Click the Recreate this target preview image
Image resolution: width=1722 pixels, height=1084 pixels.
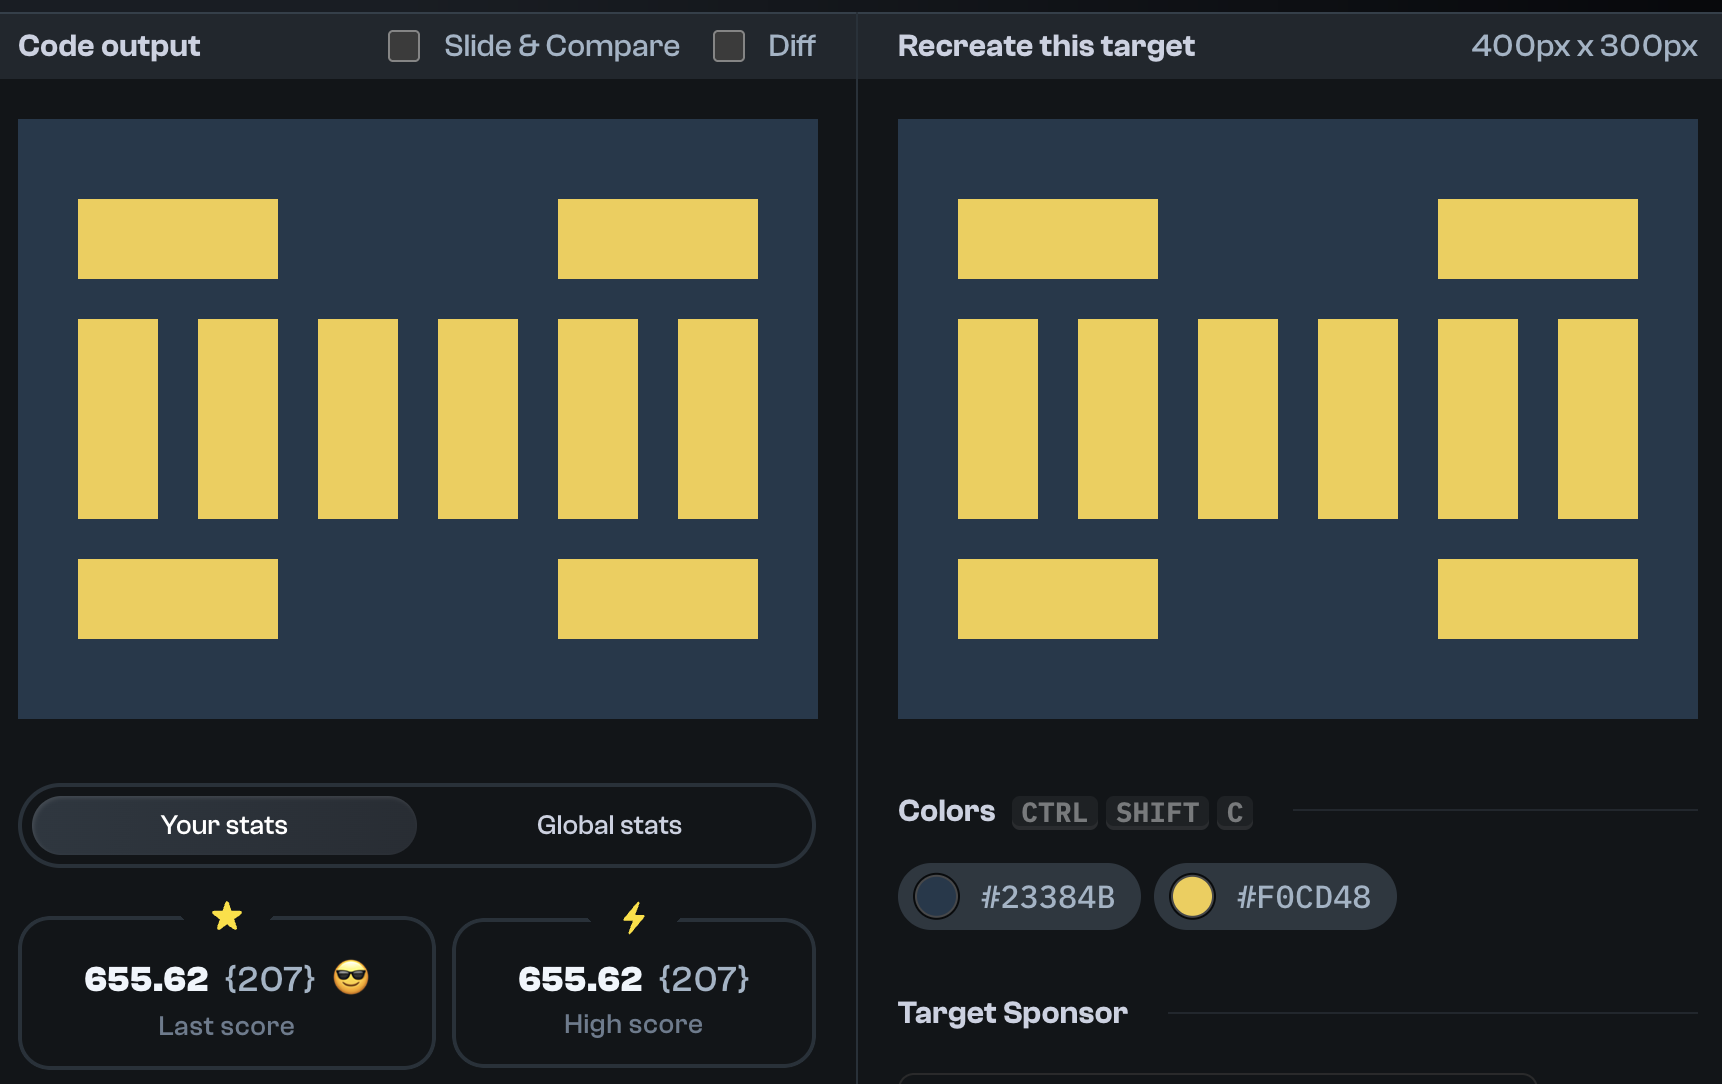(x=1299, y=418)
